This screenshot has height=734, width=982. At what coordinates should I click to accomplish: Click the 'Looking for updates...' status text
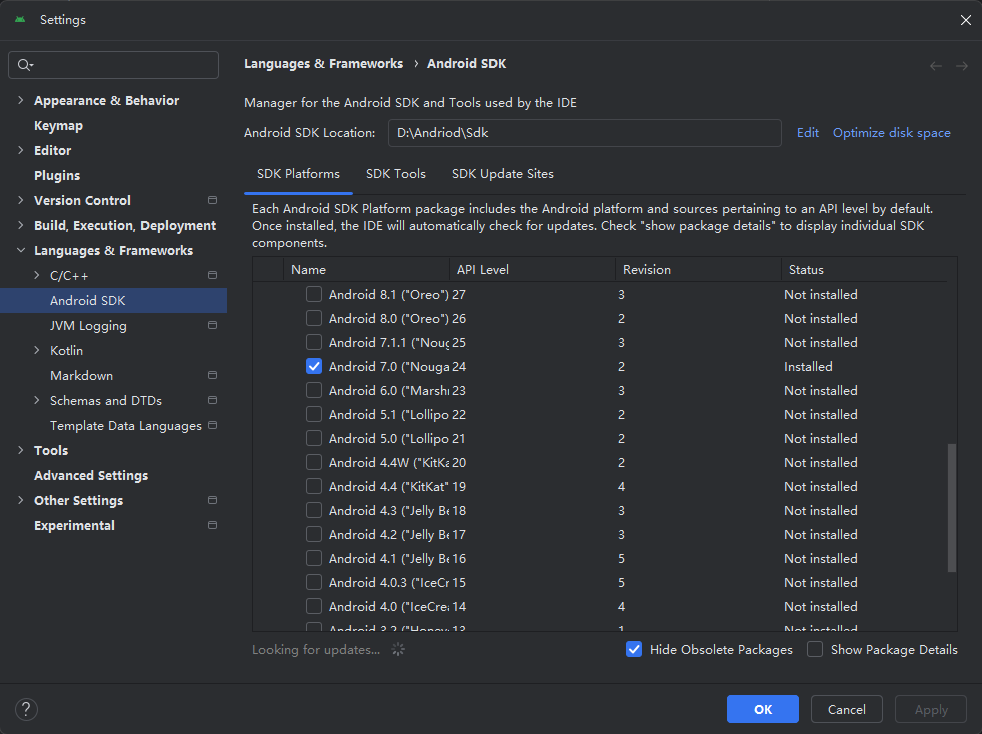pos(316,649)
